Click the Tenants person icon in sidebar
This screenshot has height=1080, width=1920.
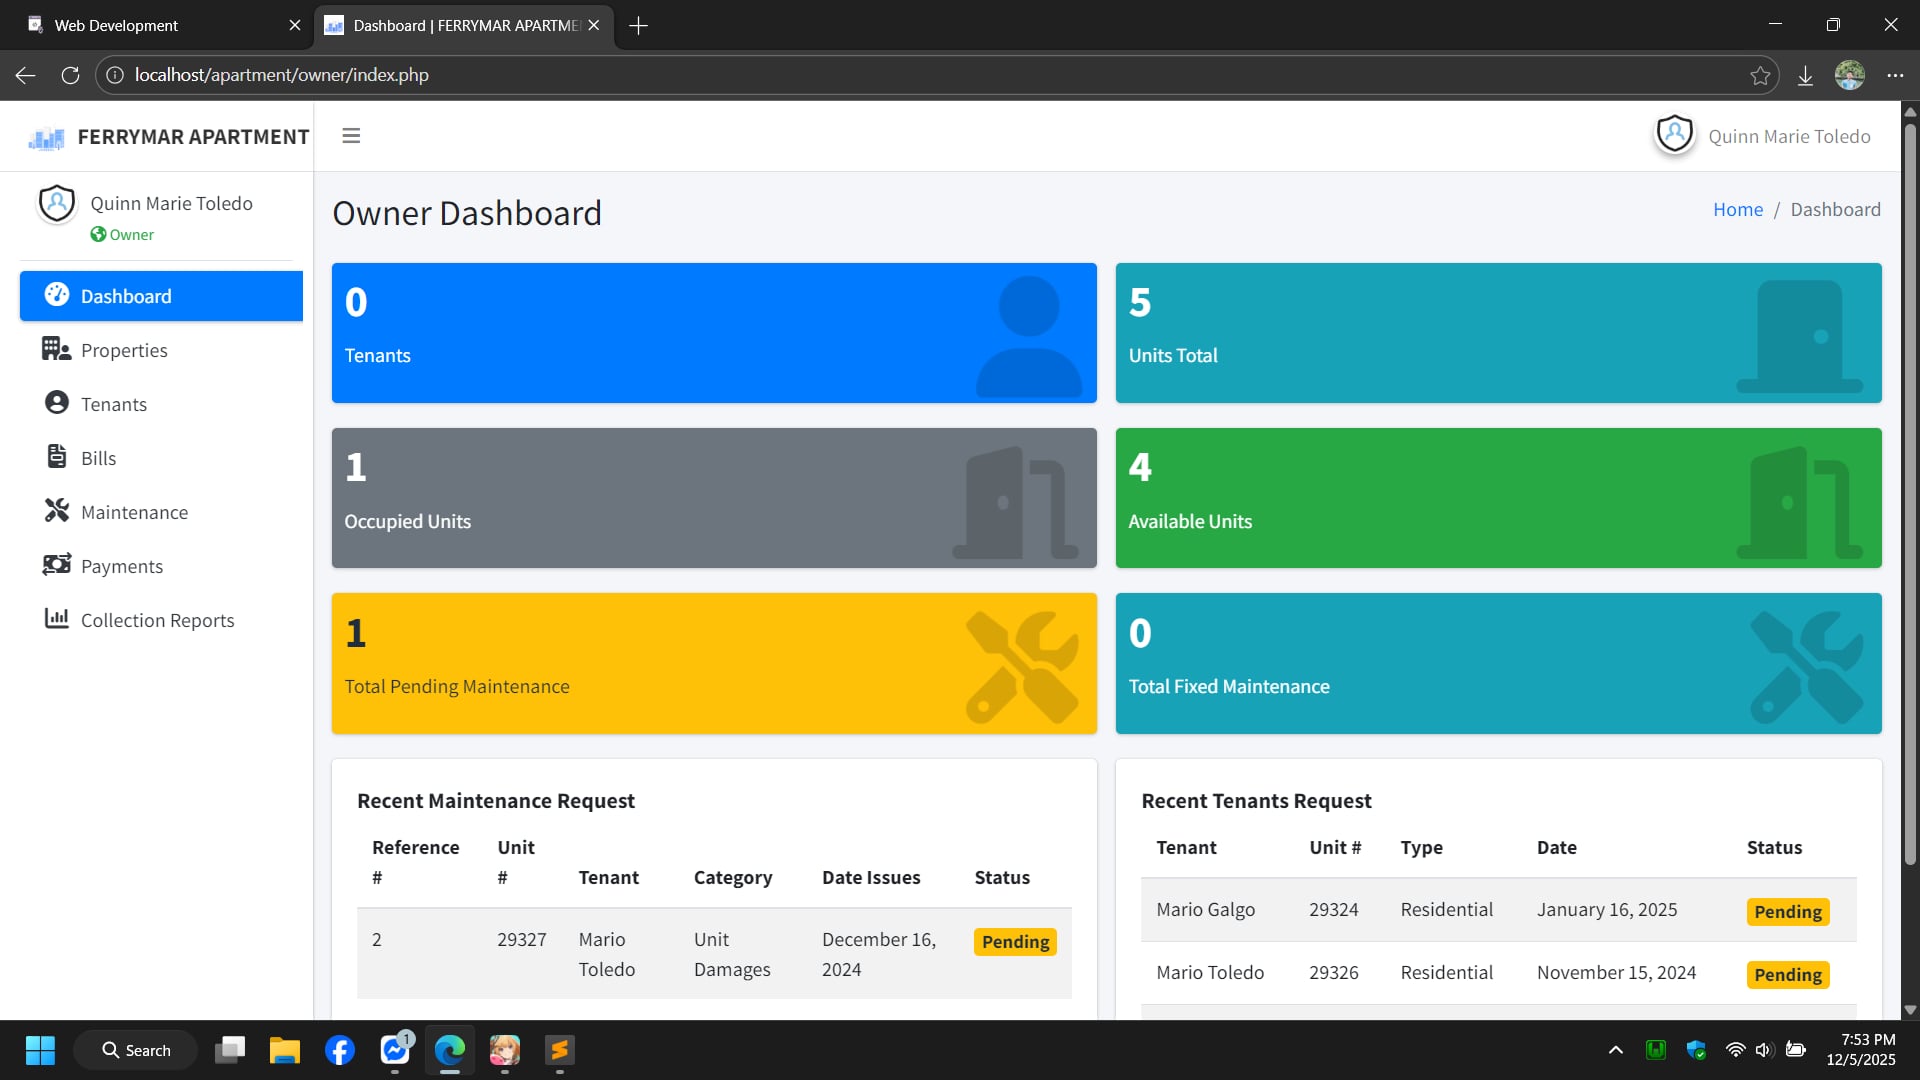pyautogui.click(x=56, y=403)
